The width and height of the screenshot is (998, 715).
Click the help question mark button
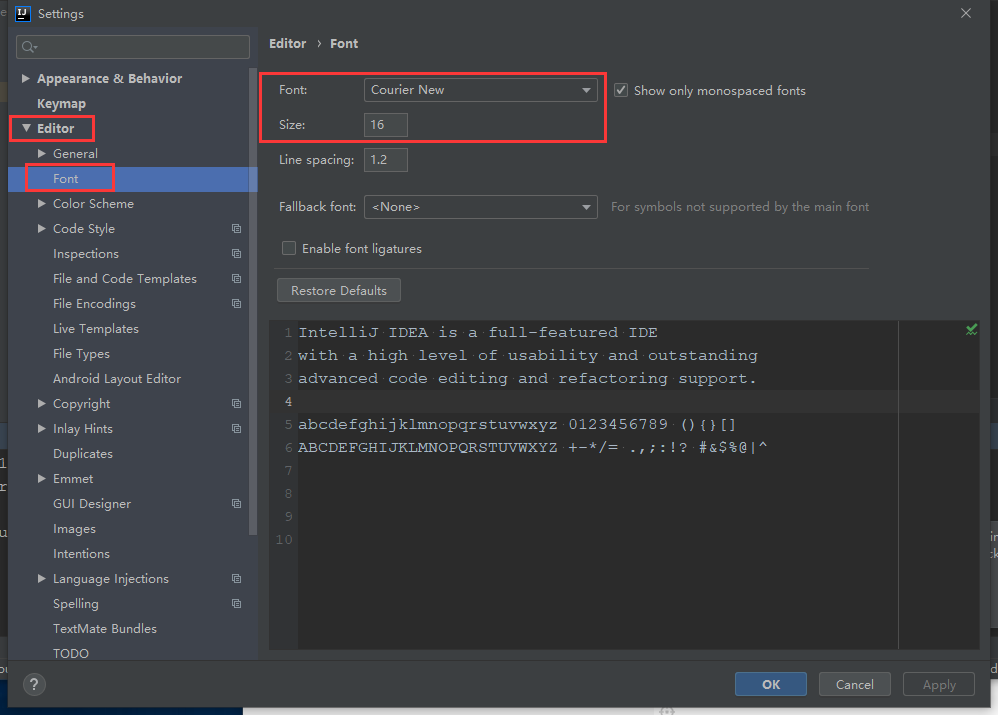34,684
